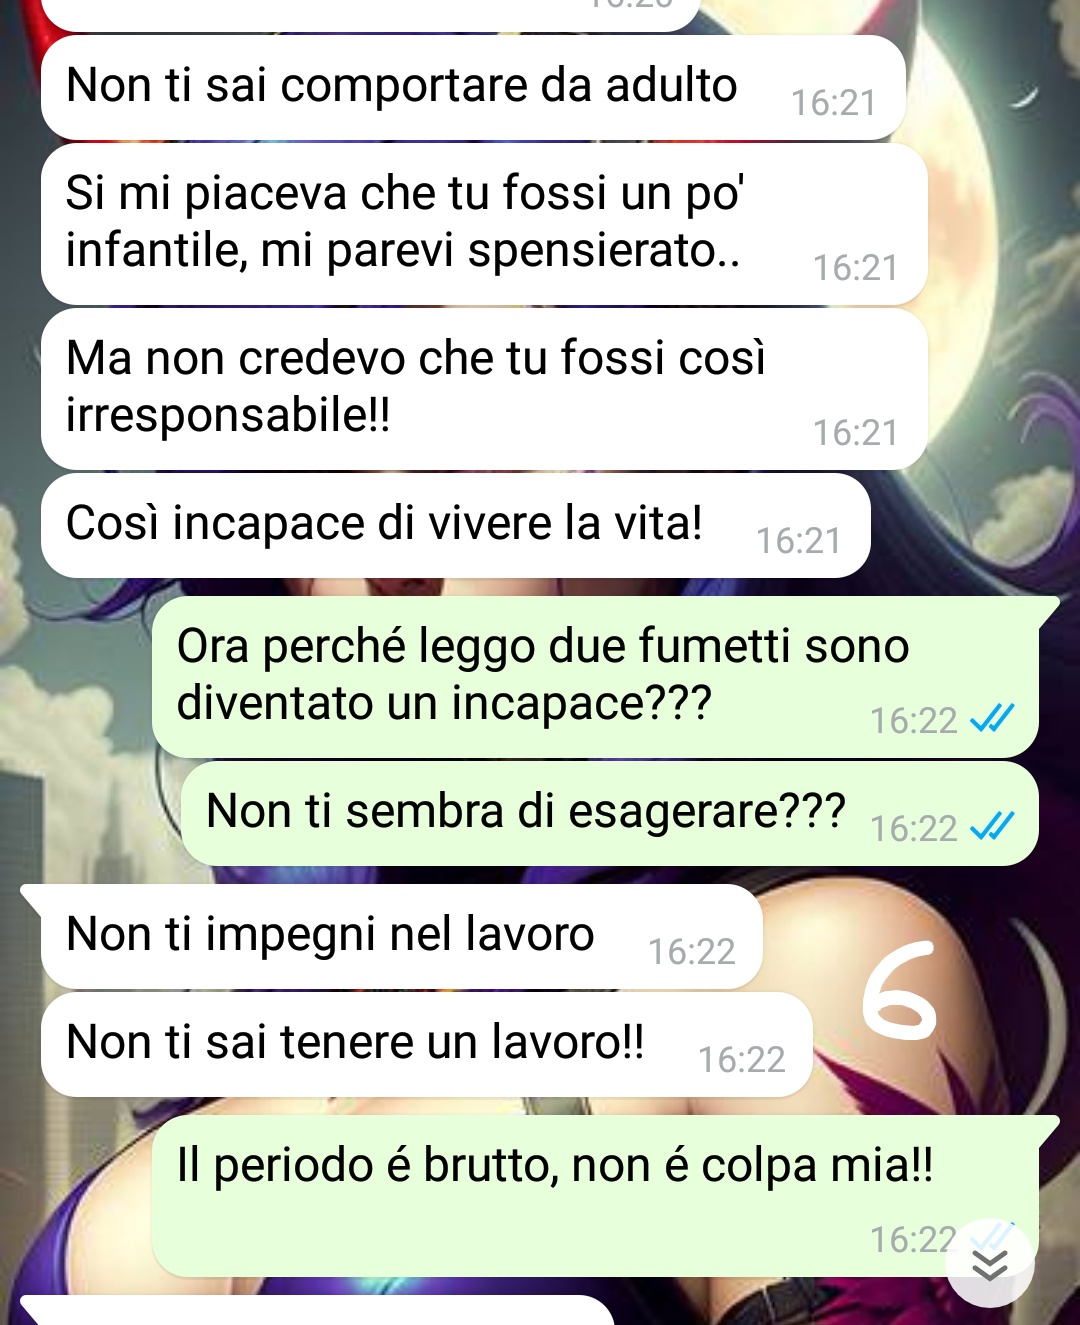Select sent message 'Il periodo é brutto, non é colpa mia!!'
The width and height of the screenshot is (1080, 1325).
coord(596,1196)
